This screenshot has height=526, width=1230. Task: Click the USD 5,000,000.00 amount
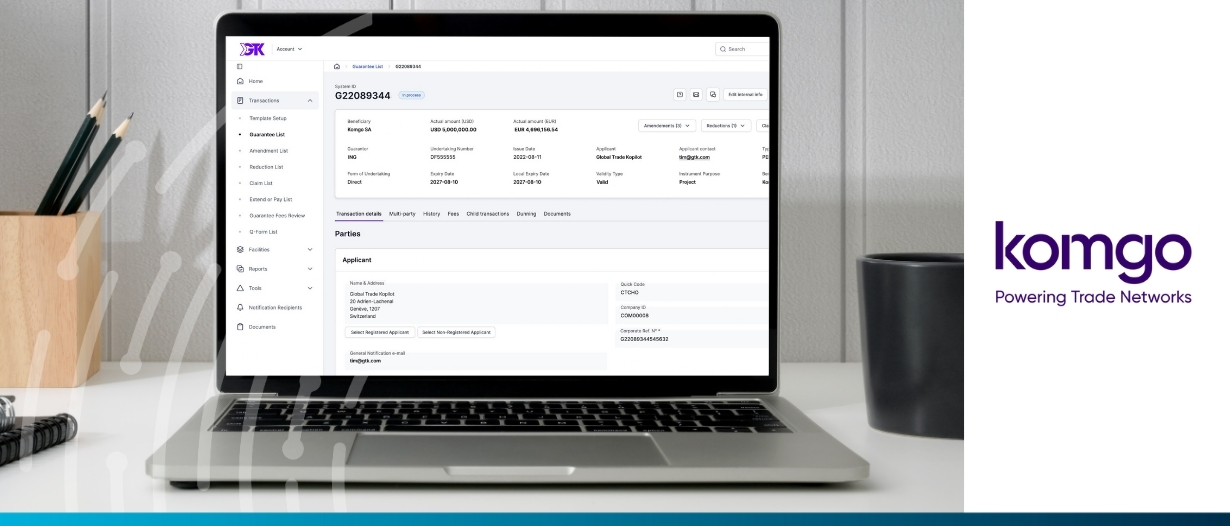point(453,129)
